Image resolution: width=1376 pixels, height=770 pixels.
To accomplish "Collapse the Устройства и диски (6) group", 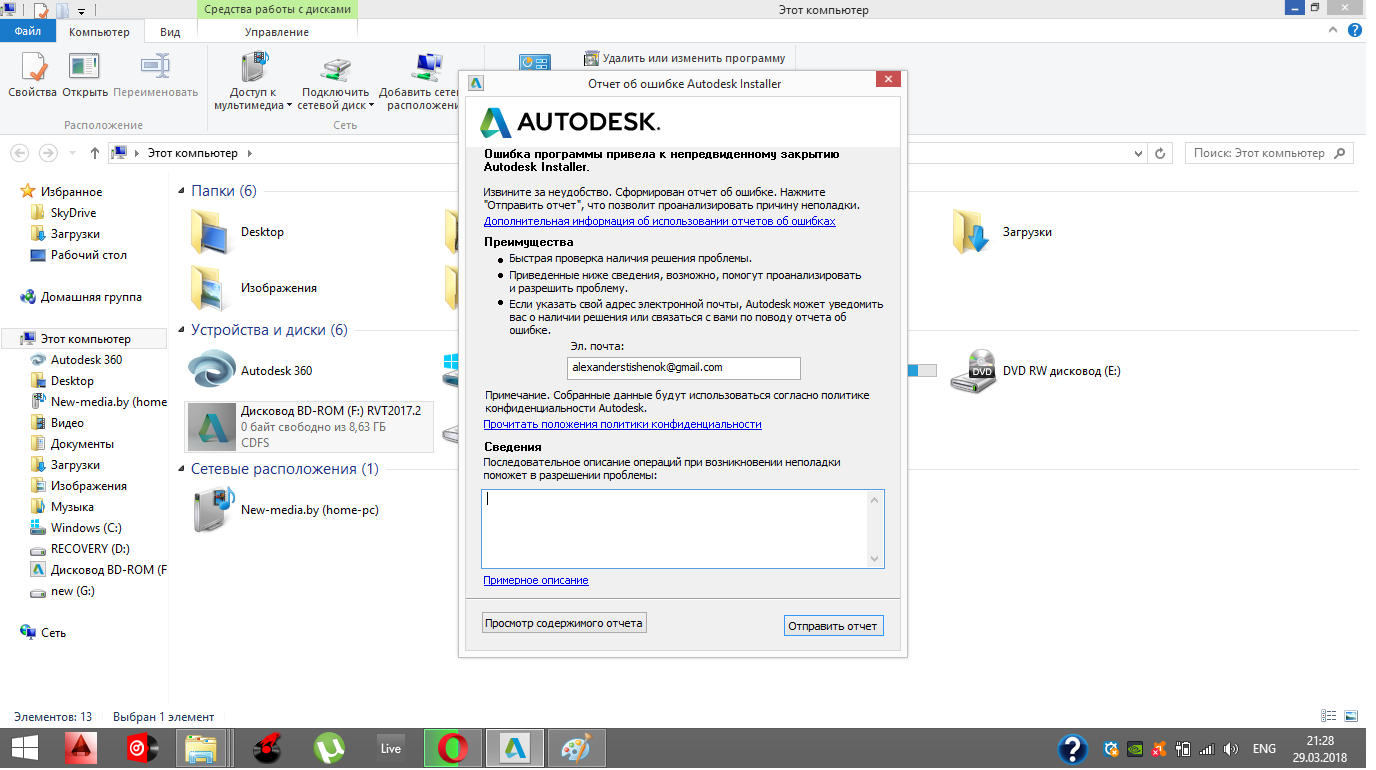I will (181, 329).
